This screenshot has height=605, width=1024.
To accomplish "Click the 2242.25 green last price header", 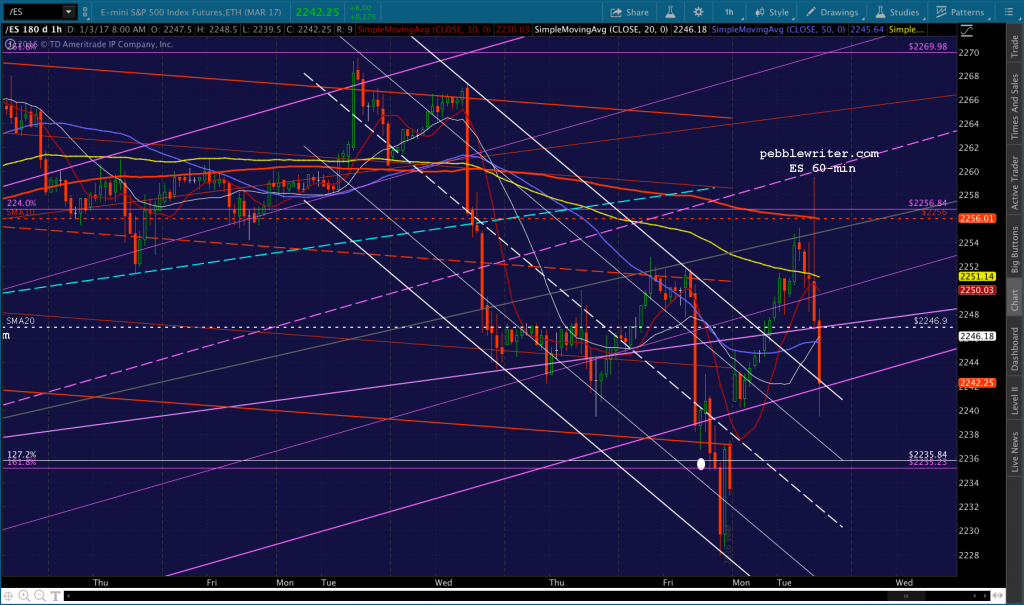I will pyautogui.click(x=317, y=12).
